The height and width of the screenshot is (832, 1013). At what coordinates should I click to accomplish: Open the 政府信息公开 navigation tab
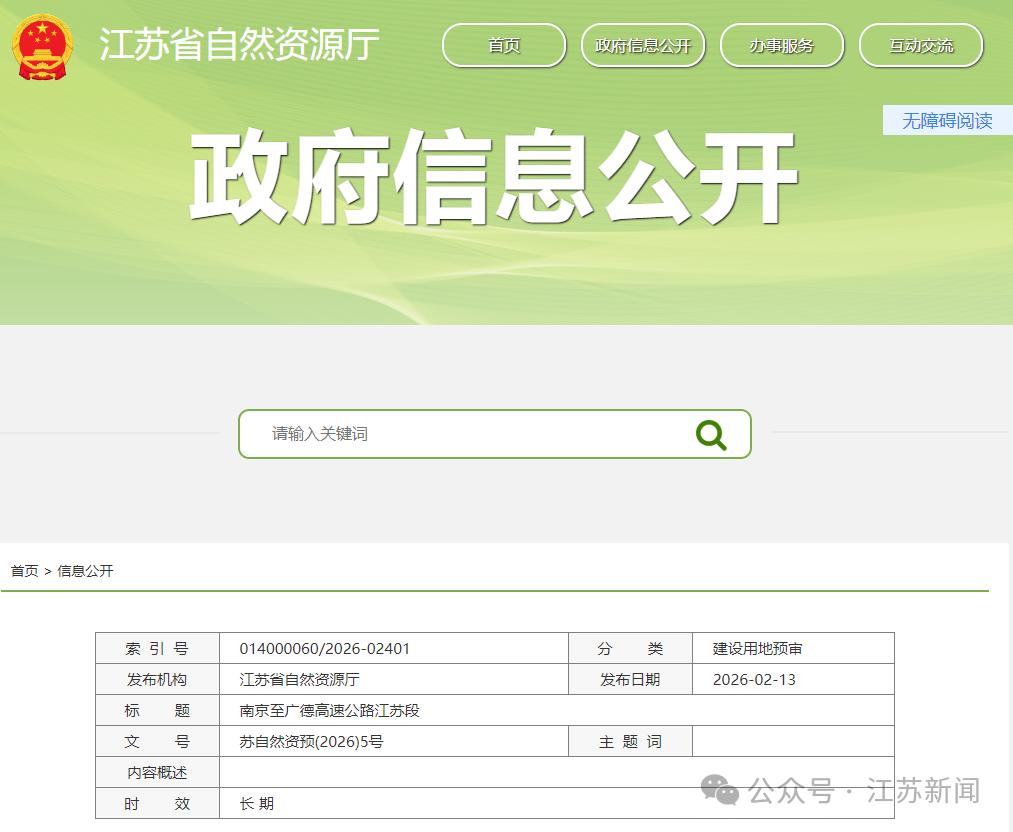(643, 45)
